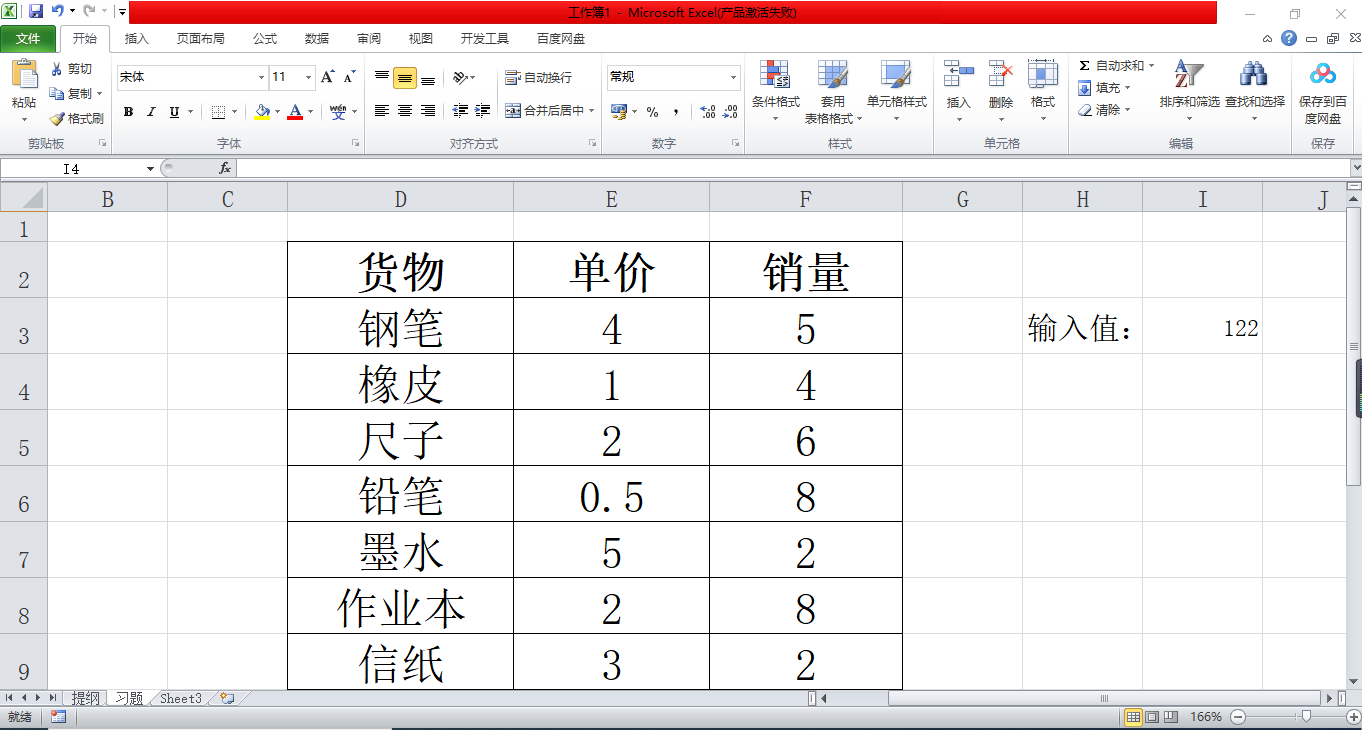Open the font size dropdown showing 11
Viewport: 1362px width, 730px height.
(x=309, y=77)
